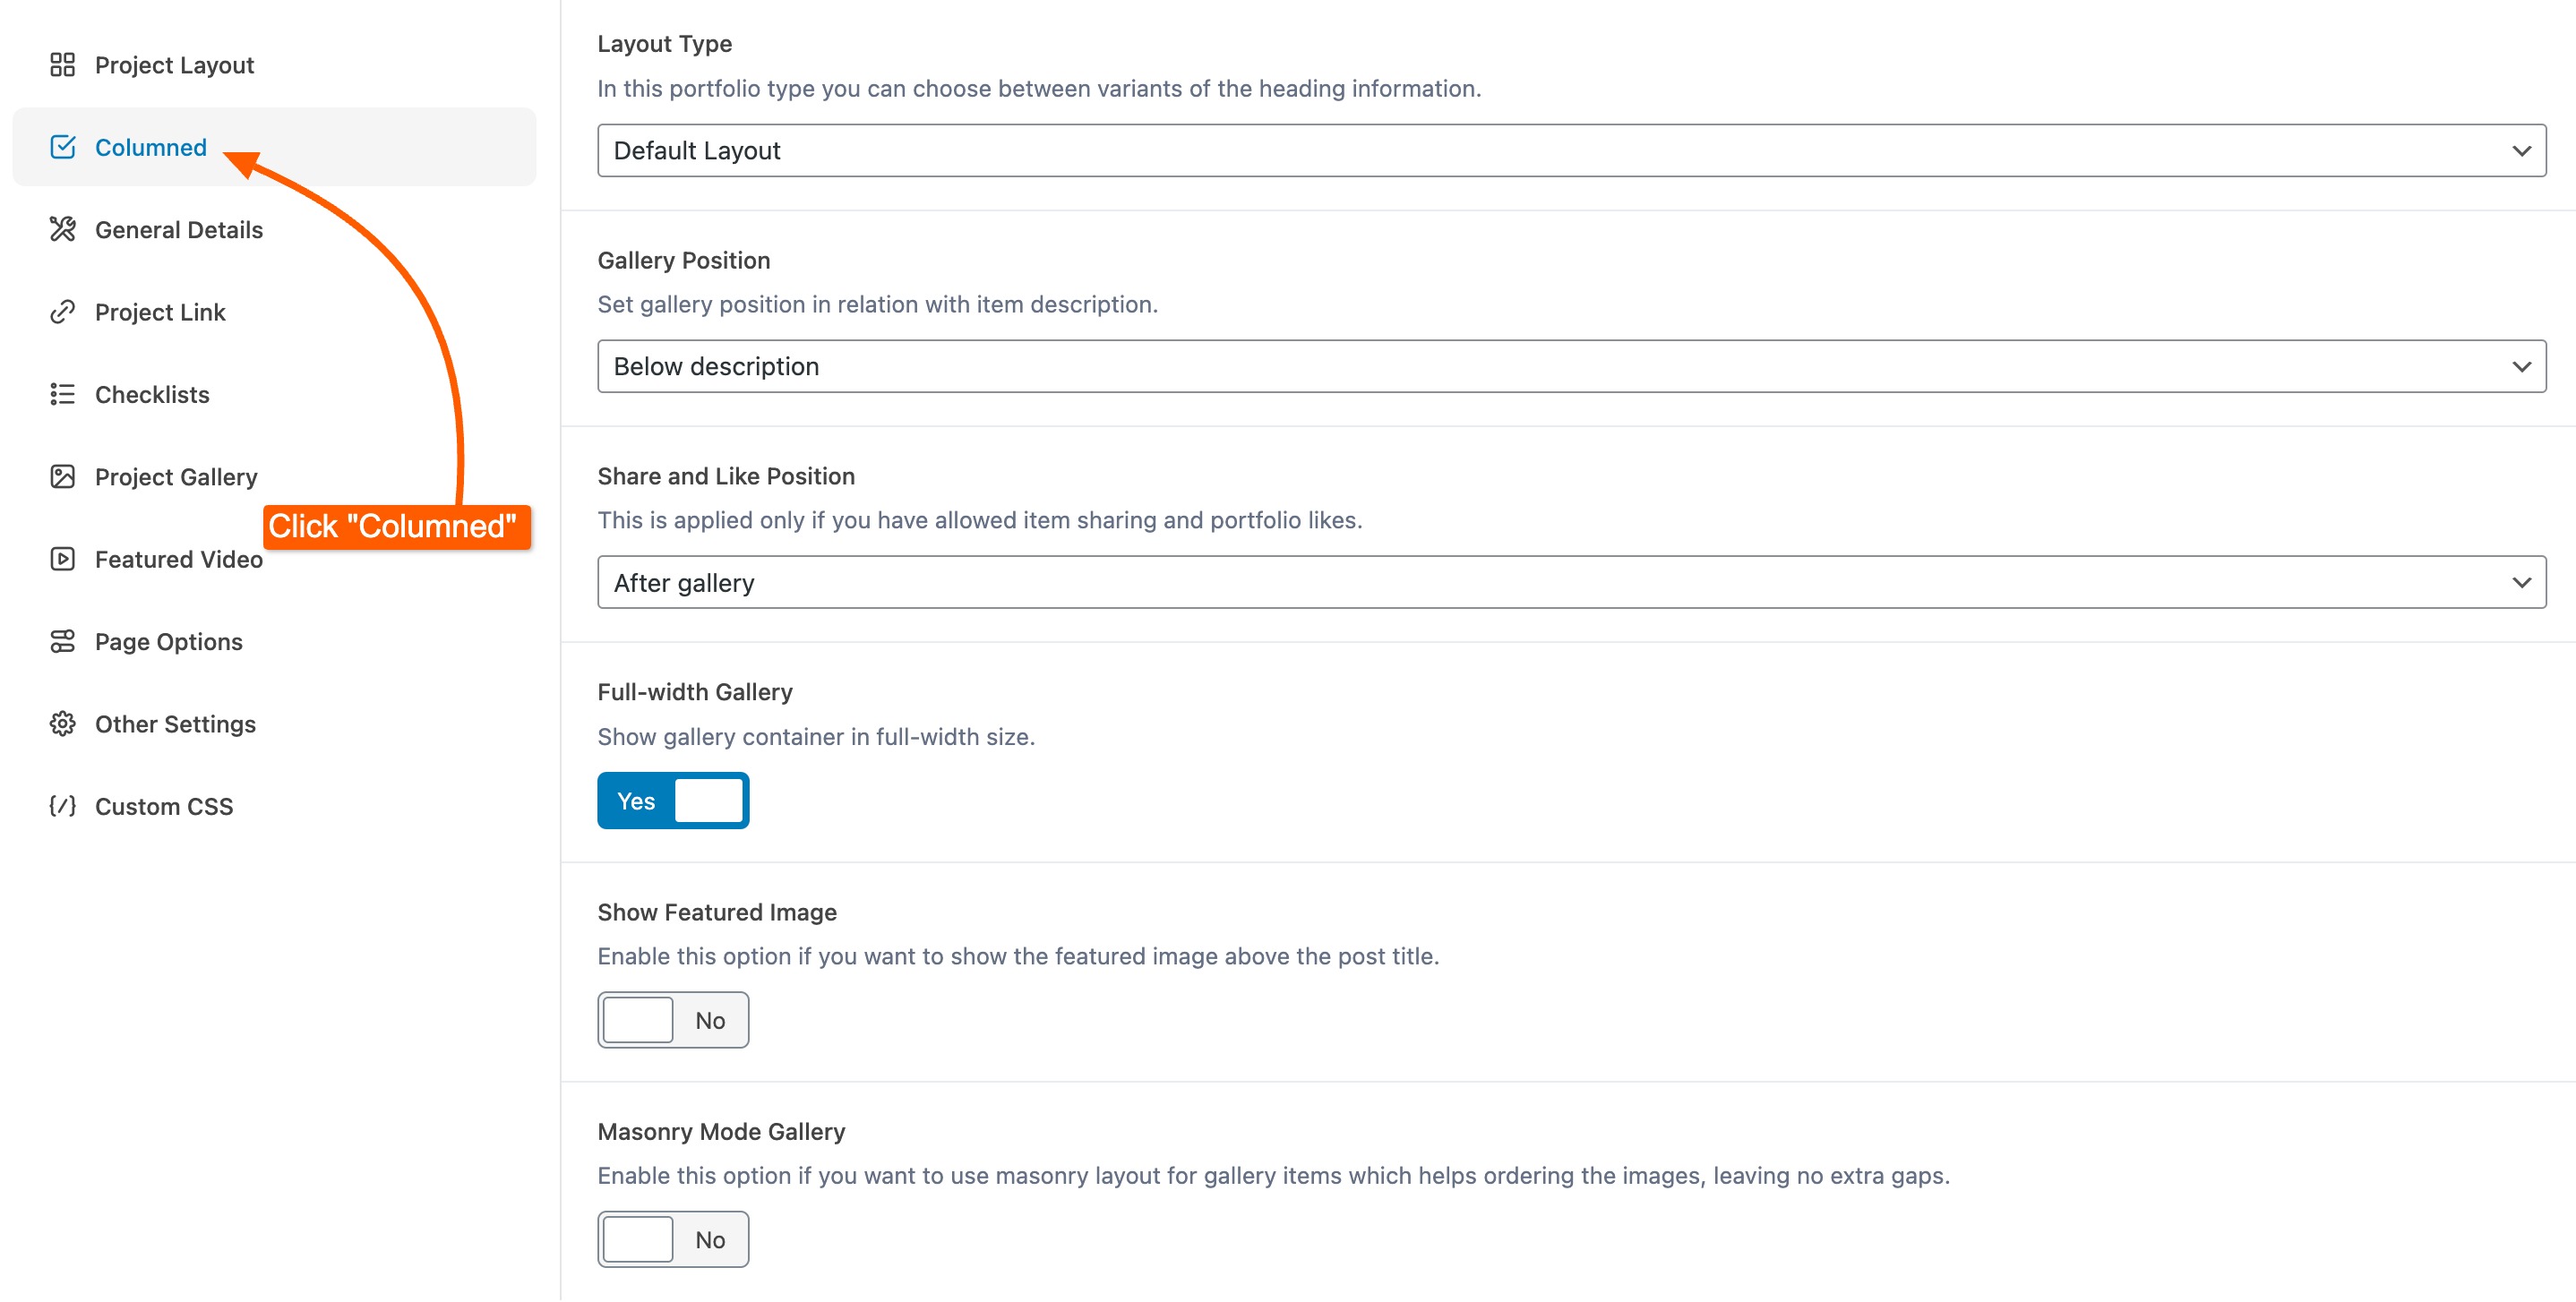
Task: Click the Page Options sliders icon
Action: [62, 641]
